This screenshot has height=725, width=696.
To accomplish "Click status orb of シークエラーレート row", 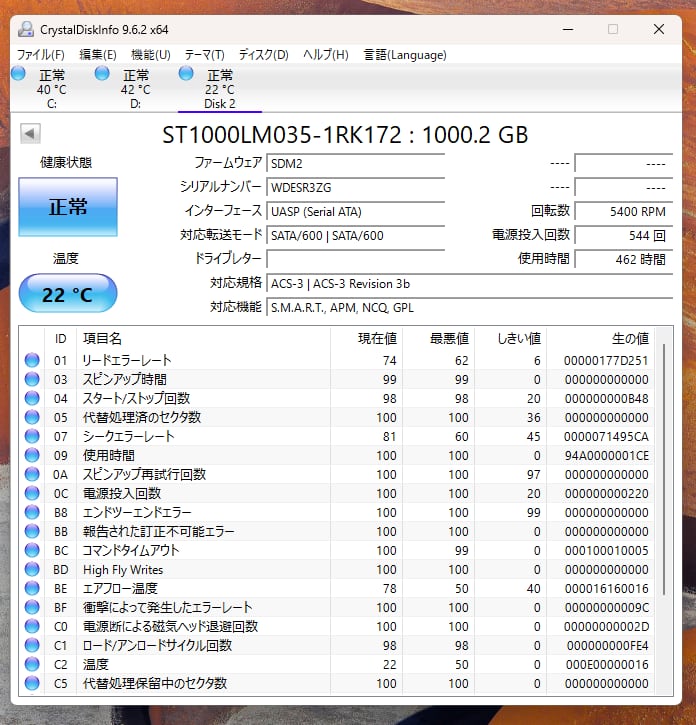I will 32,436.
